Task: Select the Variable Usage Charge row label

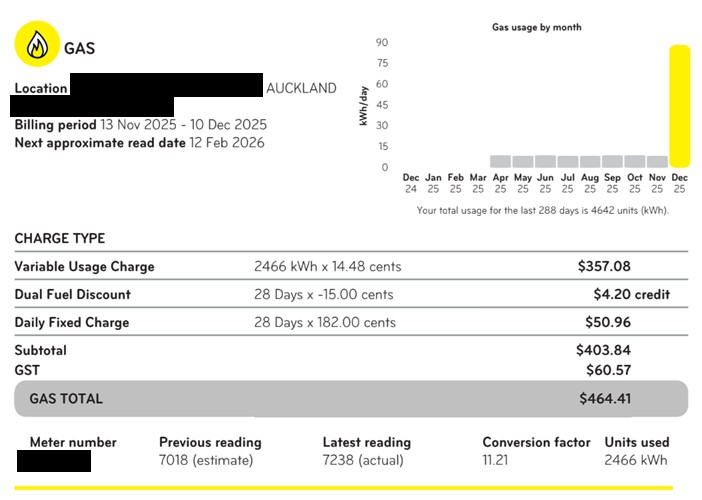Action: point(84,267)
